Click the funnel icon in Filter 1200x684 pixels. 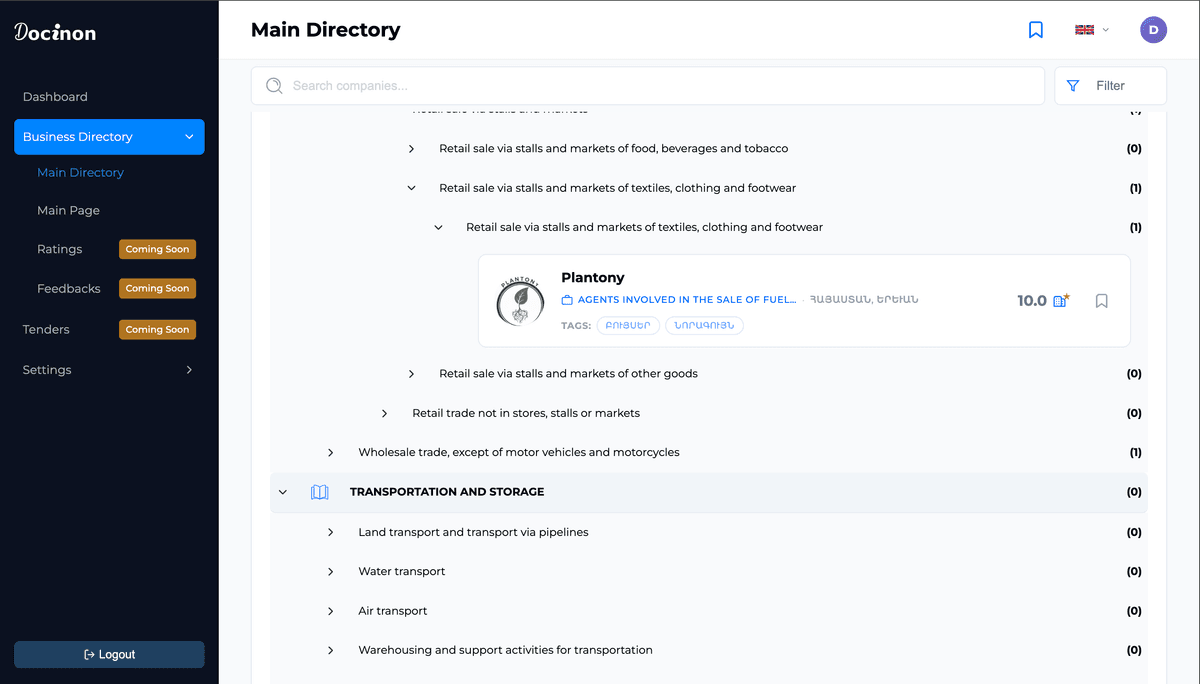(x=1073, y=86)
